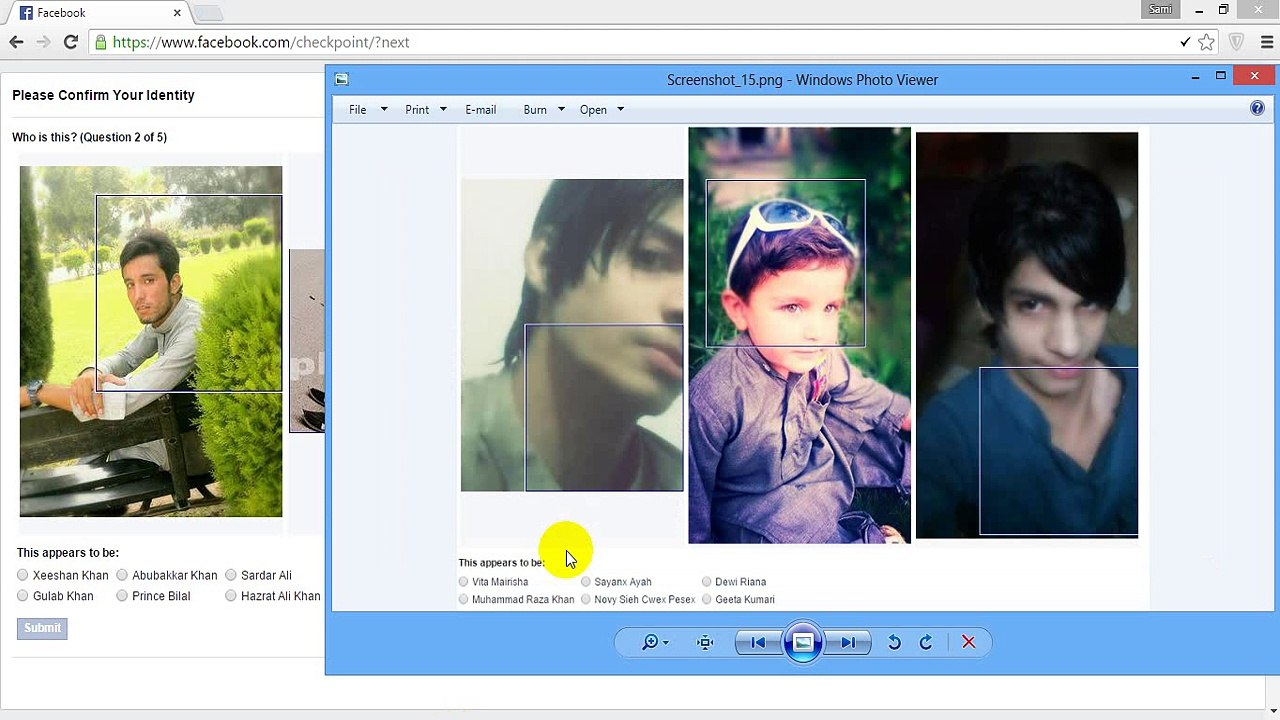Open zoom slider dropdown arrow

666,643
